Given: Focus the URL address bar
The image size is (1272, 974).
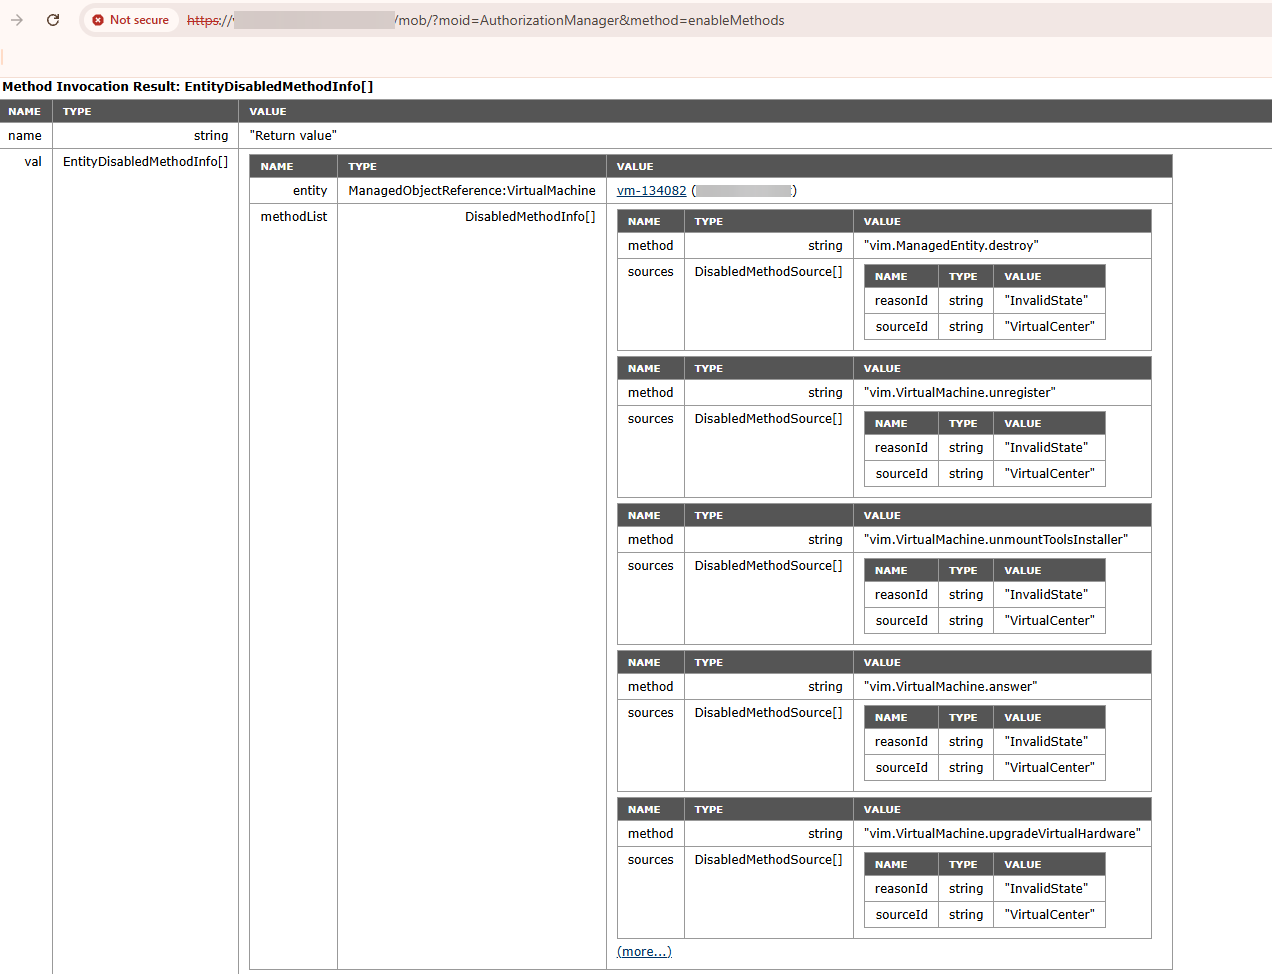Looking at the screenshot, I should (600, 20).
